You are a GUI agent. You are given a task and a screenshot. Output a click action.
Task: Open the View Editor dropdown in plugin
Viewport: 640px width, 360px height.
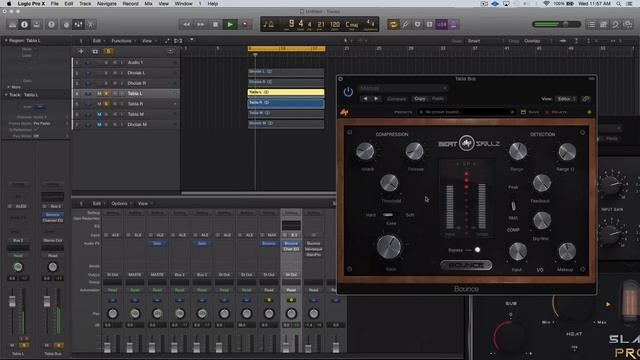(x=566, y=99)
